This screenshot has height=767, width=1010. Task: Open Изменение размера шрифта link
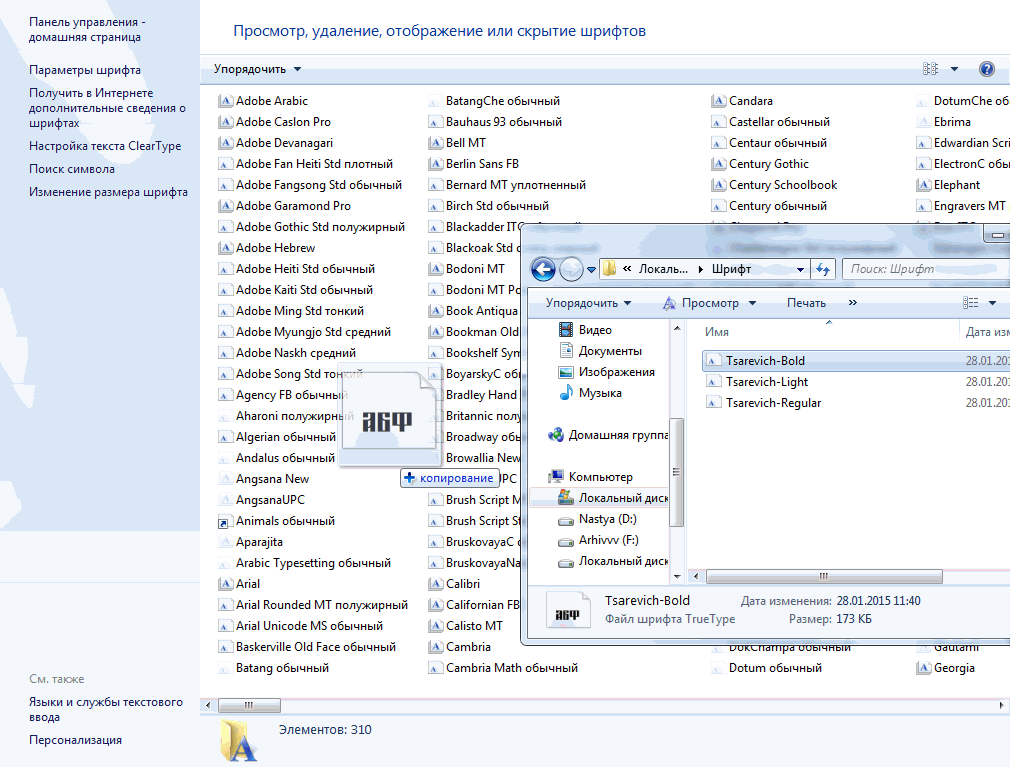[x=108, y=192]
